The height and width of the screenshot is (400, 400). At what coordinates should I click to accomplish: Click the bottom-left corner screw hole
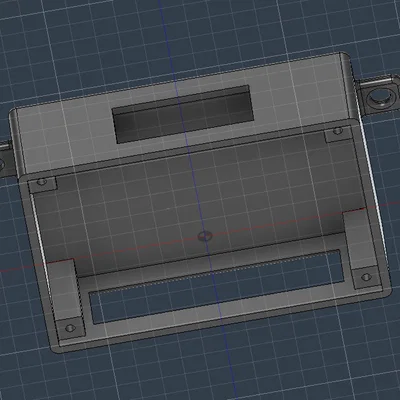point(70,328)
